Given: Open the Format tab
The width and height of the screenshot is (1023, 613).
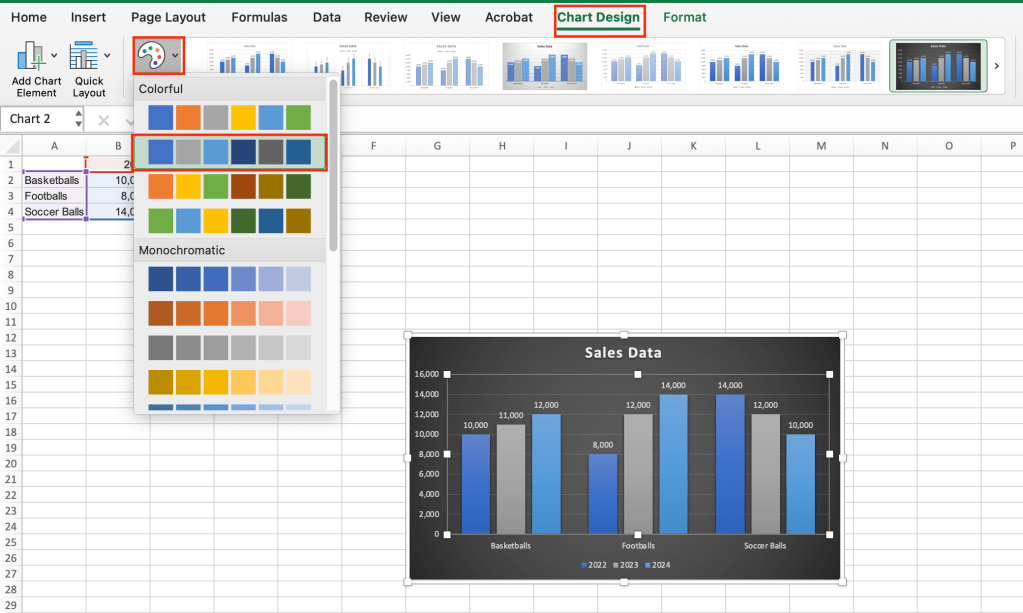Looking at the screenshot, I should [684, 18].
